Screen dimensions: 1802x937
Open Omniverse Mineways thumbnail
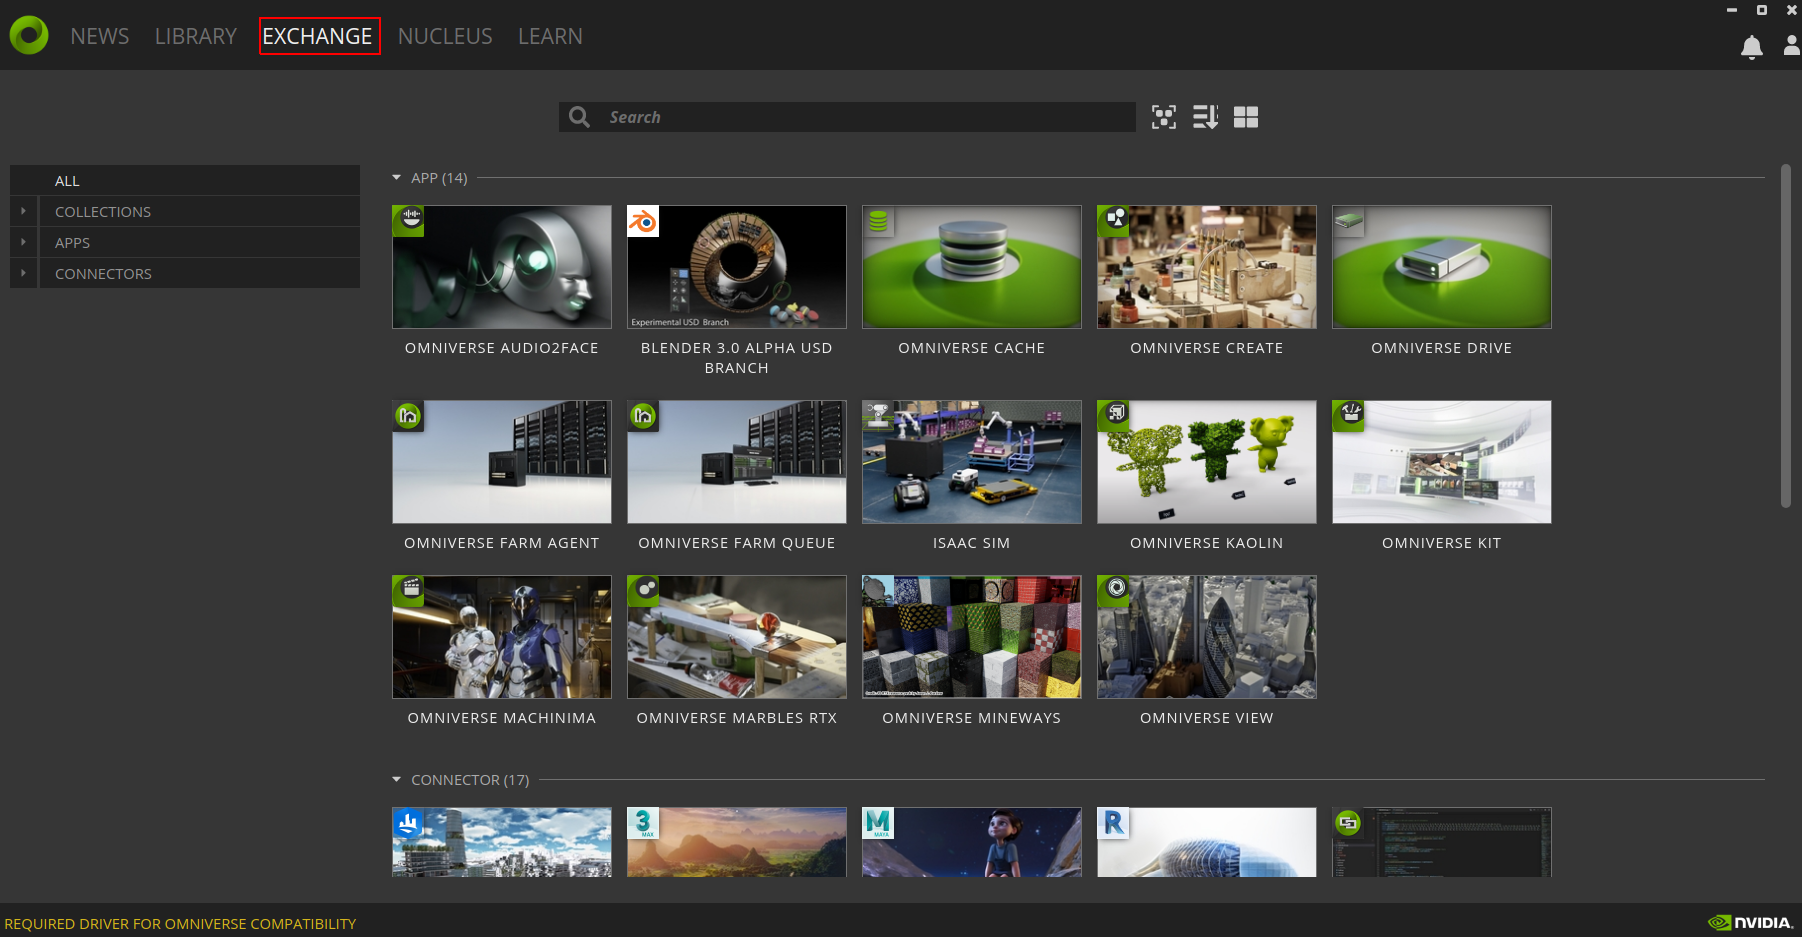(972, 637)
